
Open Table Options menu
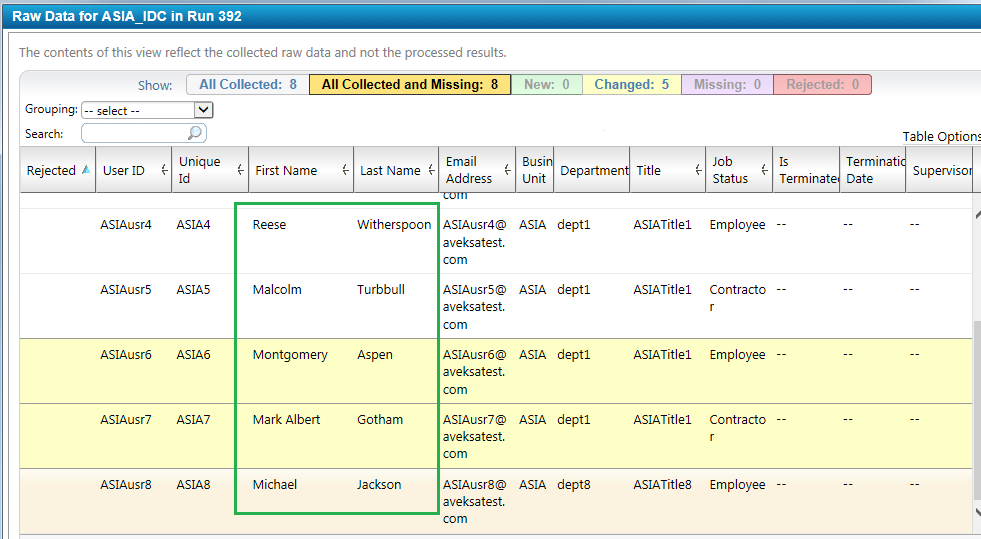[940, 137]
